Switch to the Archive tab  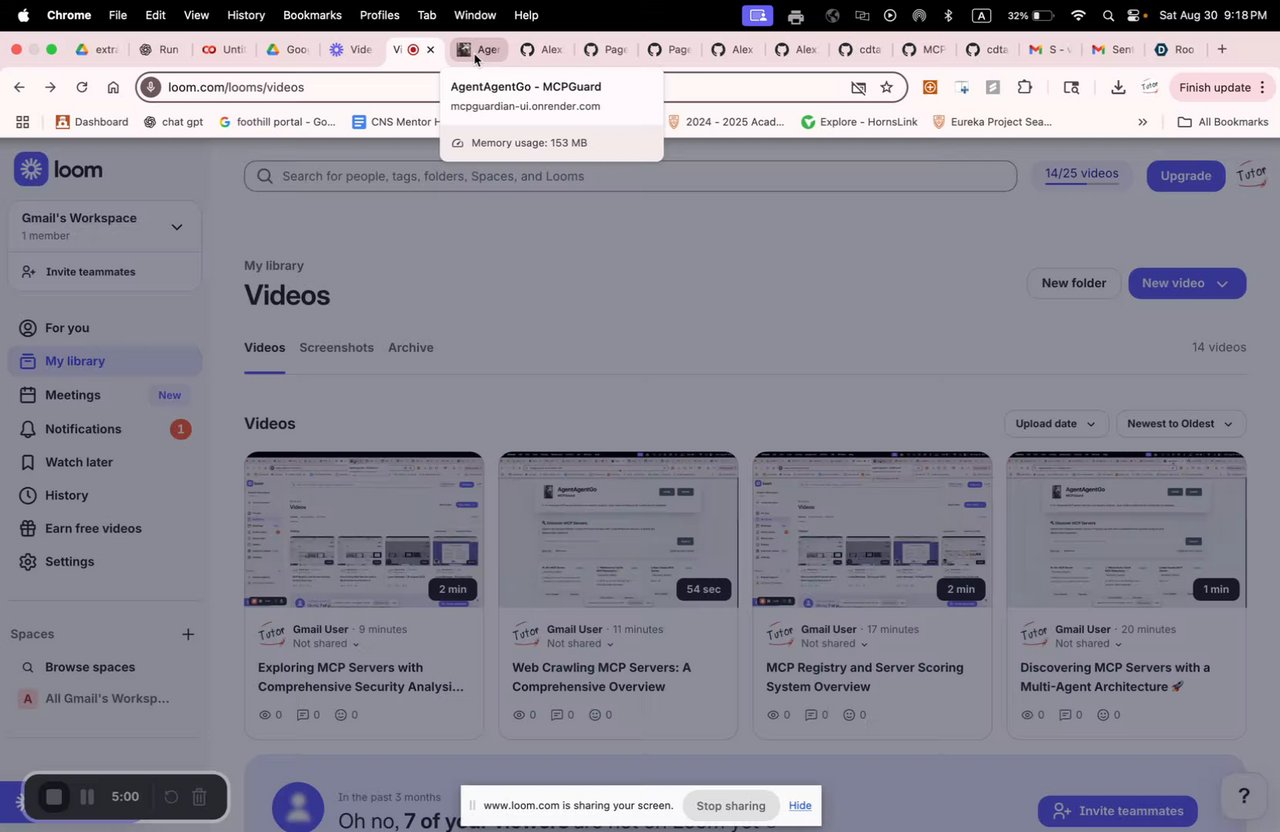coord(411,348)
